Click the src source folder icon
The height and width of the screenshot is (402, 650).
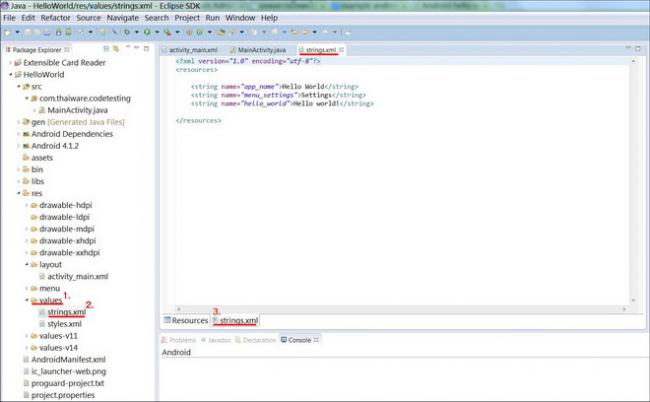tap(26, 87)
